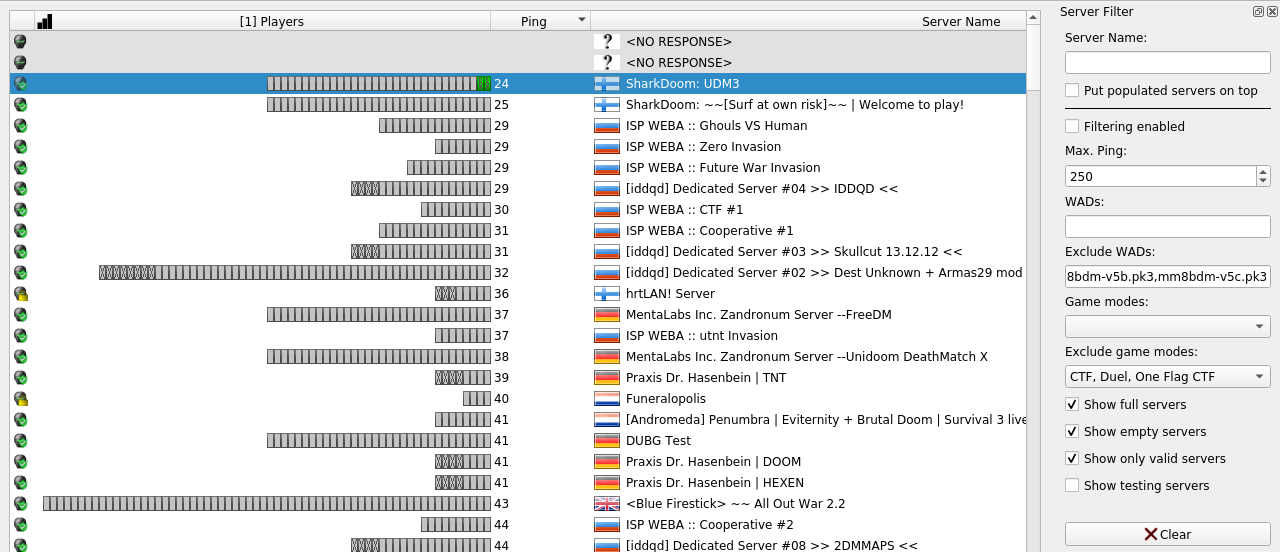
Task: Increase Max. Ping with the up arrow
Action: click(x=1262, y=171)
